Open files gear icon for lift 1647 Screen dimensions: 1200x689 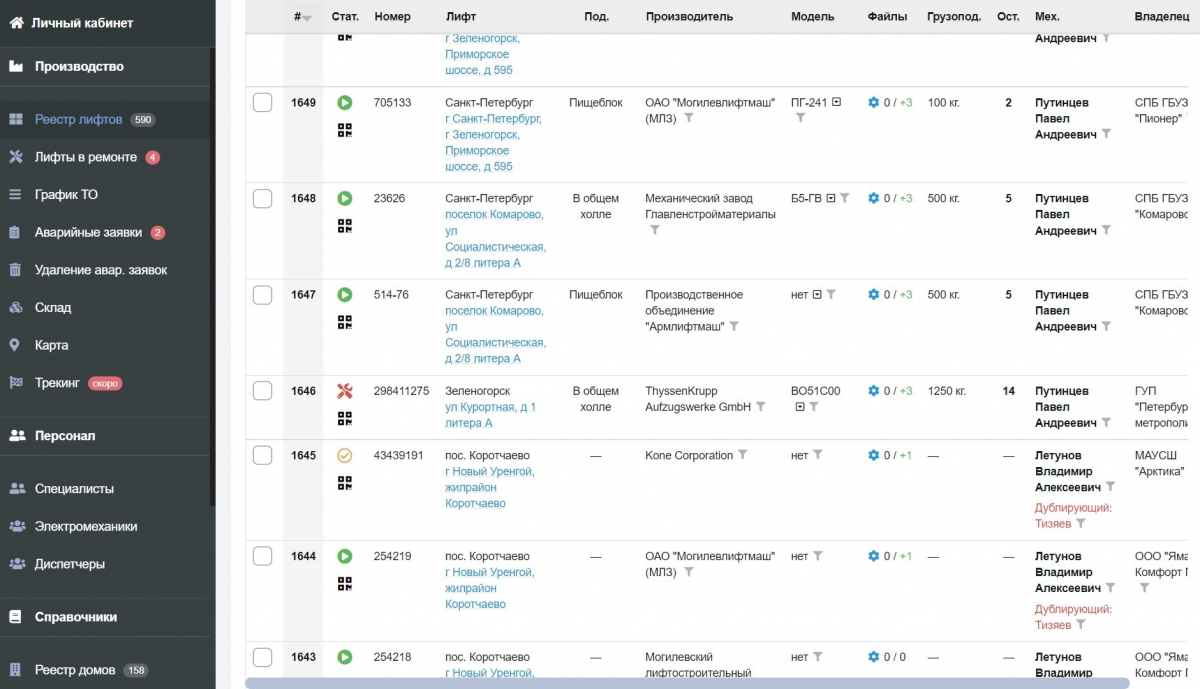pos(873,295)
